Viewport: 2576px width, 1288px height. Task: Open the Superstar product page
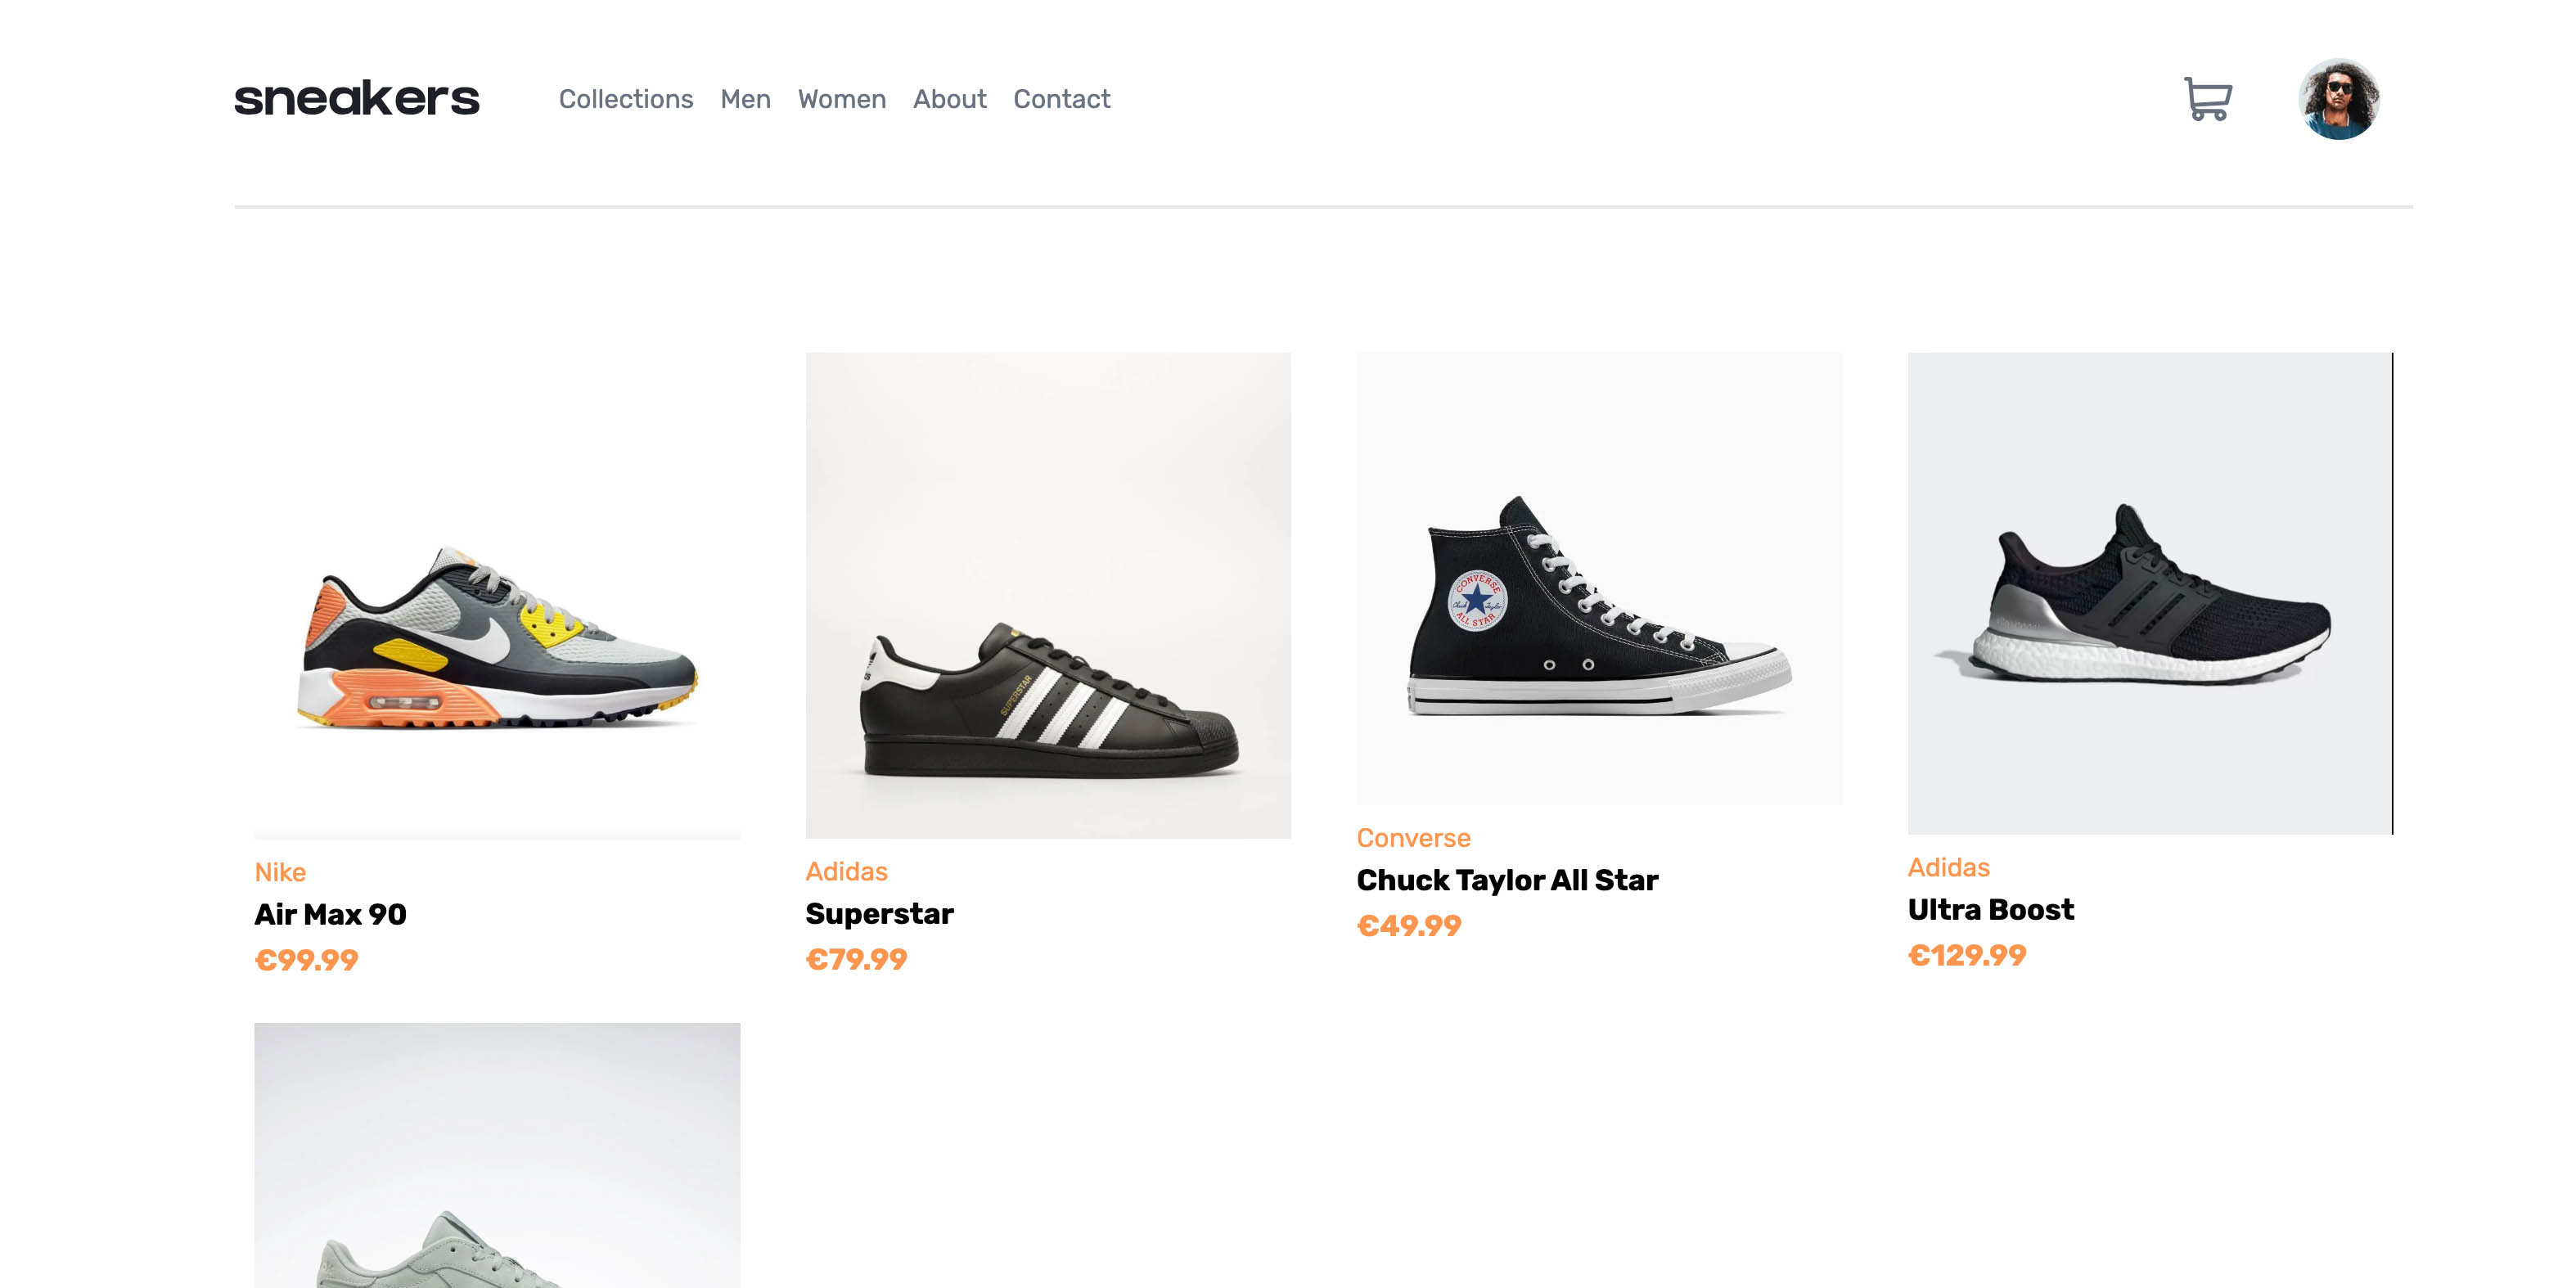click(x=880, y=913)
